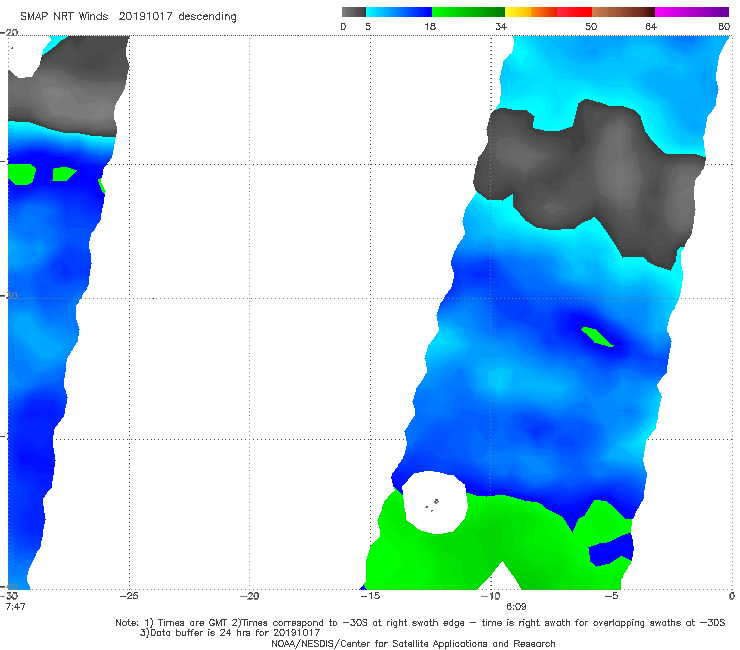Click the swath time label "6:09"

(516, 607)
